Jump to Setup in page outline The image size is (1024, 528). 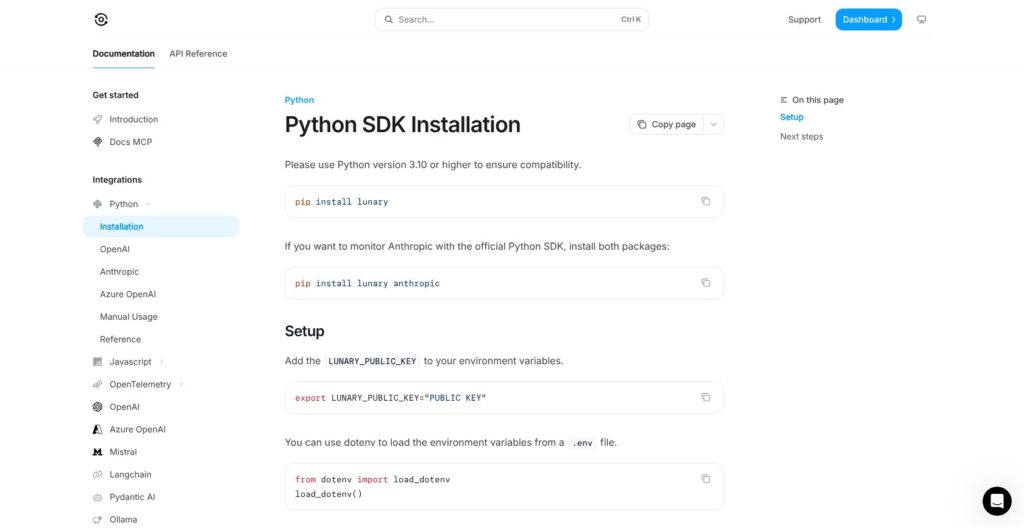(x=792, y=117)
